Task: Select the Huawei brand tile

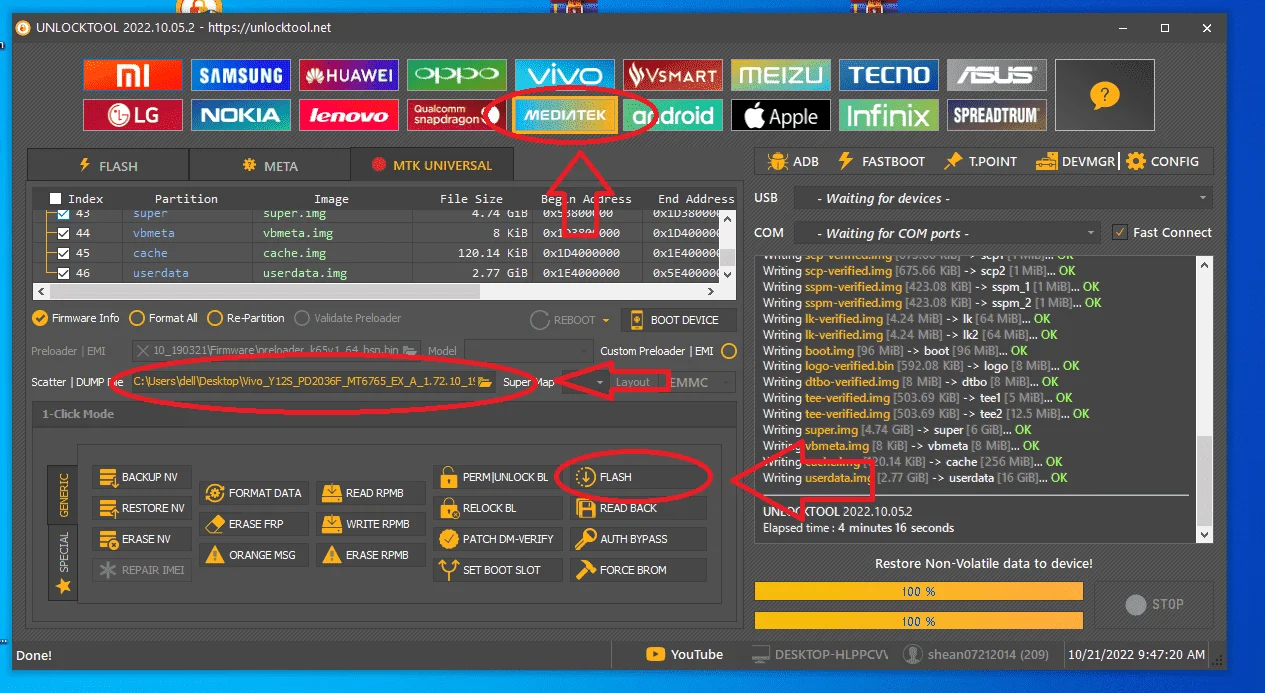Action: pos(349,75)
